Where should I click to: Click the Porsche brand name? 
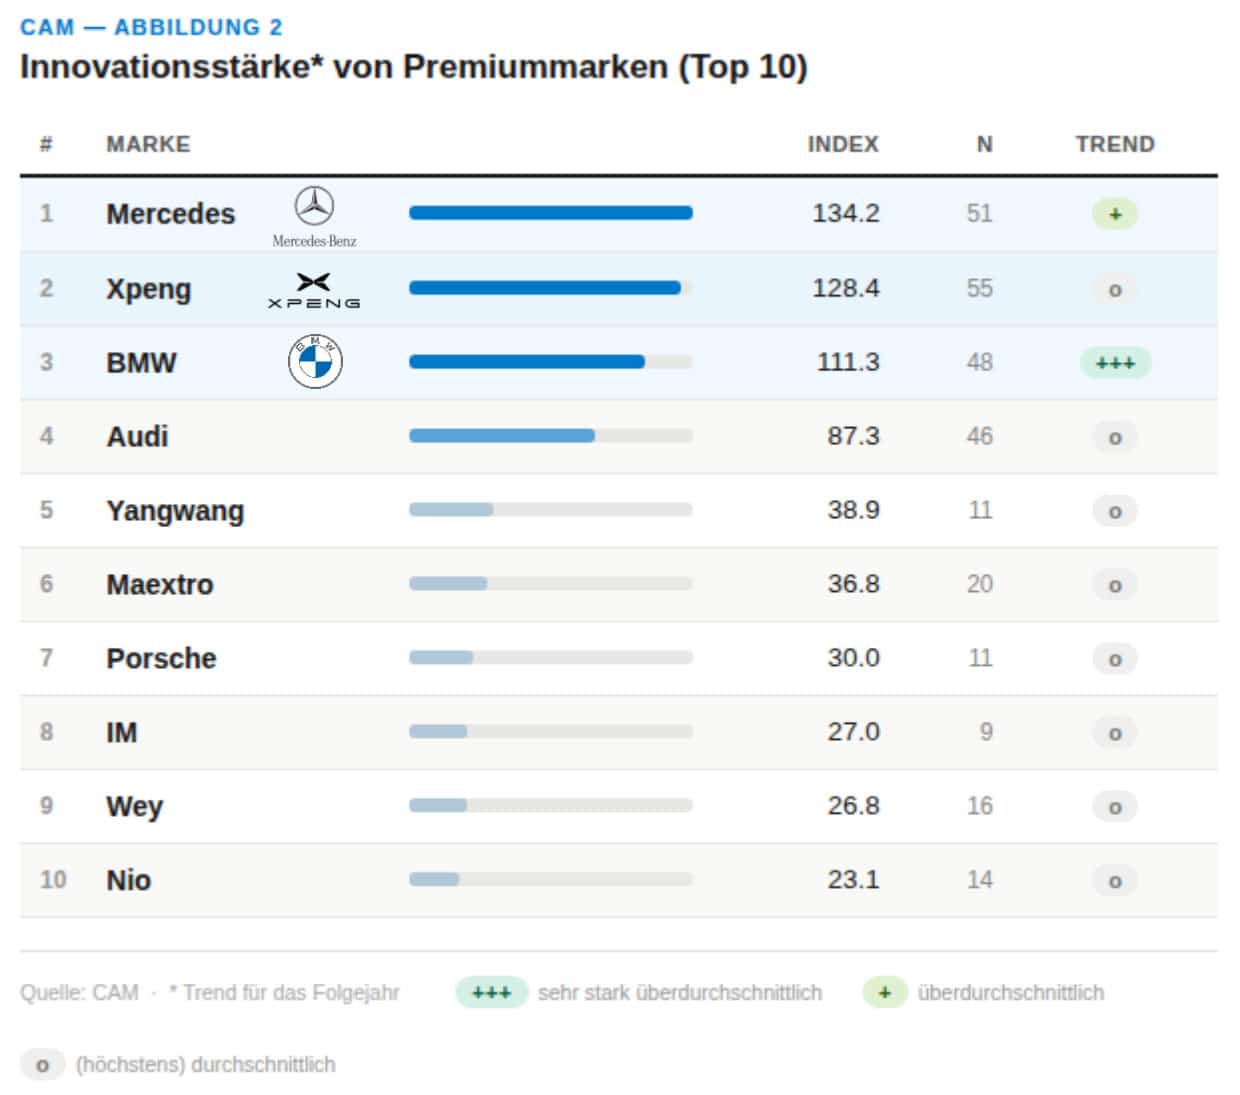161,658
